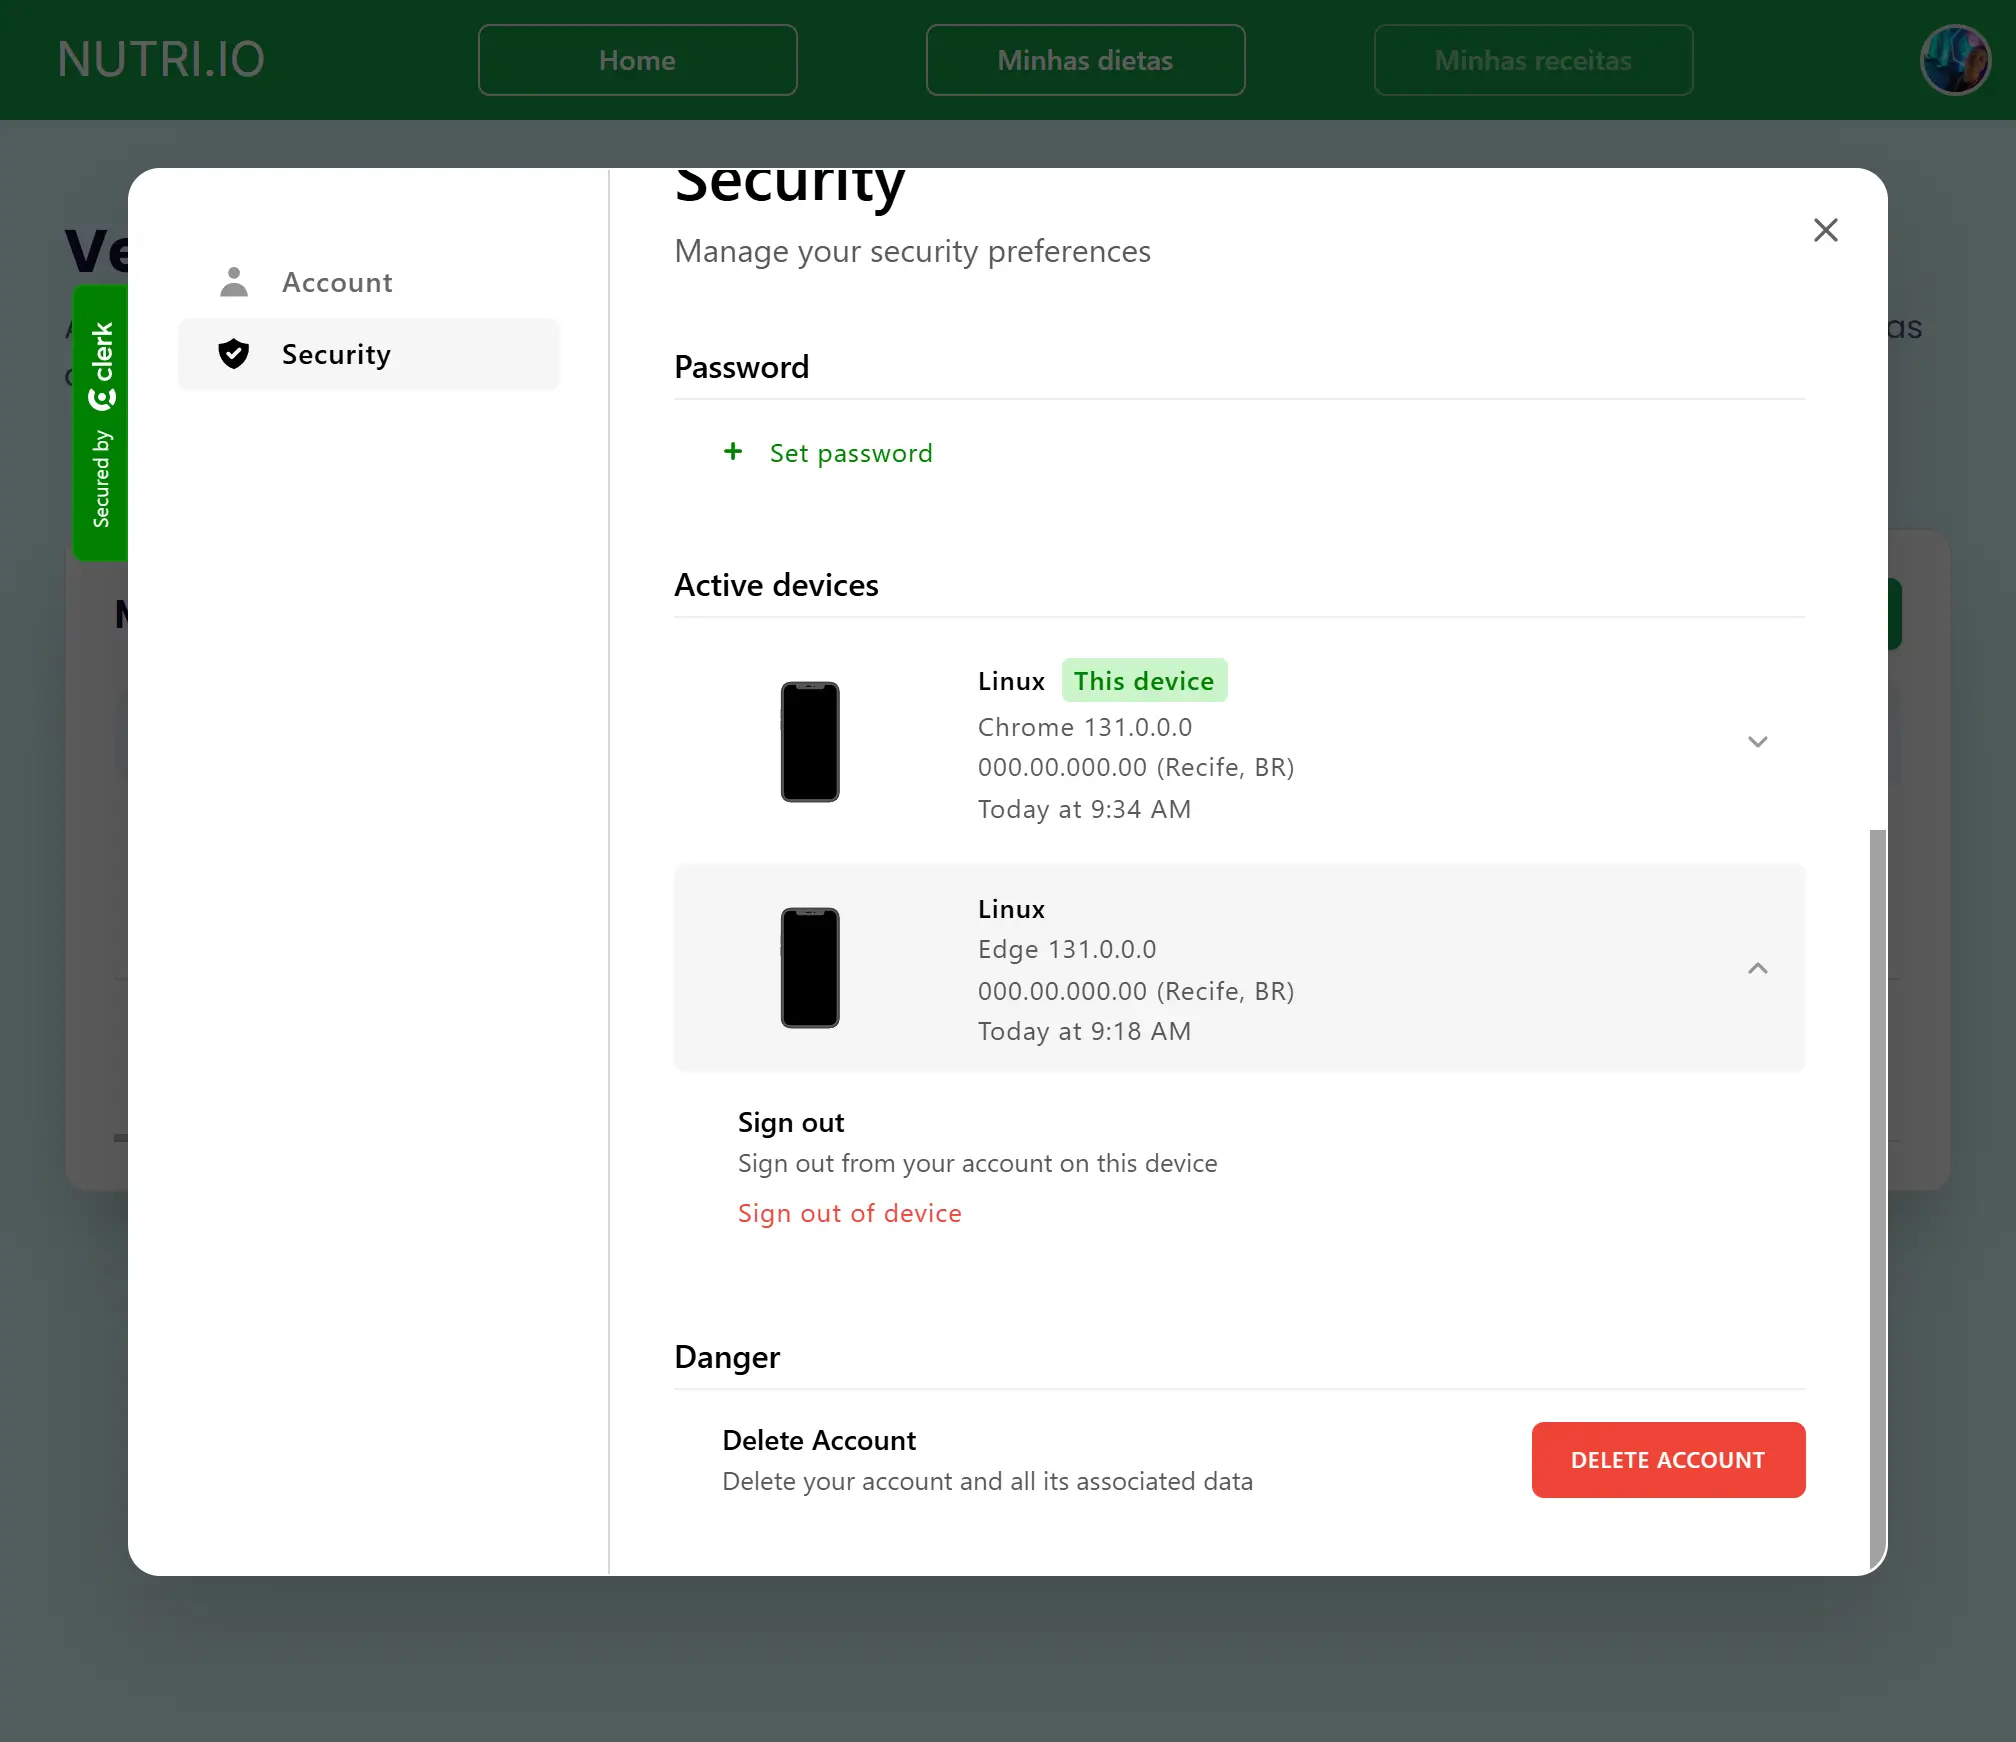Expand the Chrome 131 device details
Image resolution: width=2016 pixels, height=1742 pixels.
(1757, 742)
